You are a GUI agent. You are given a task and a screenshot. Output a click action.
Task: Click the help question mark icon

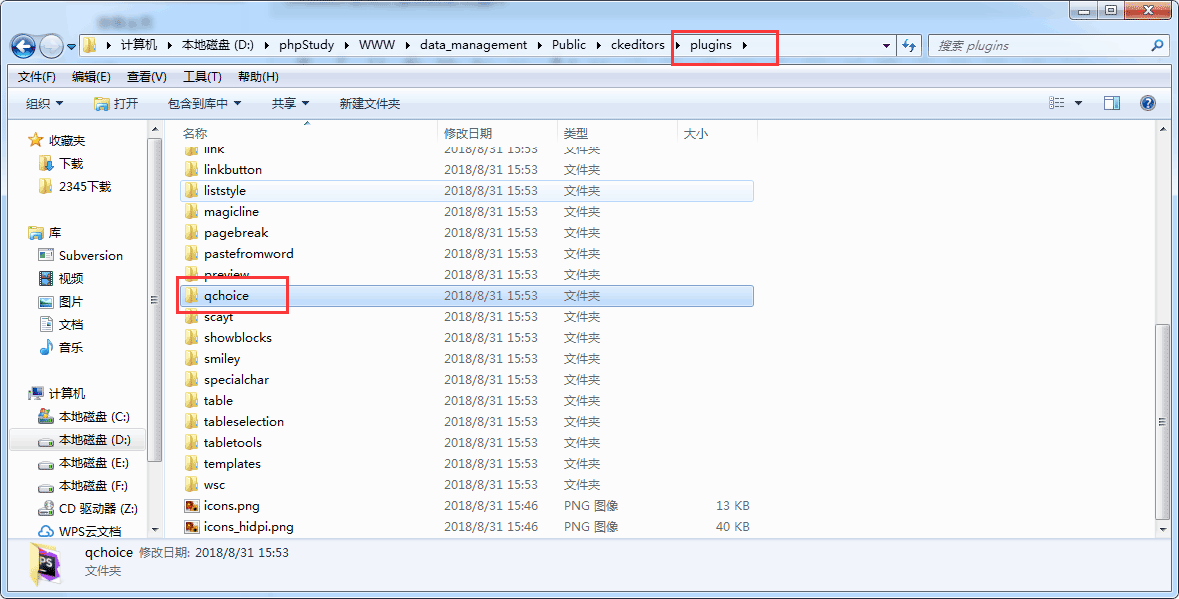pos(1147,103)
